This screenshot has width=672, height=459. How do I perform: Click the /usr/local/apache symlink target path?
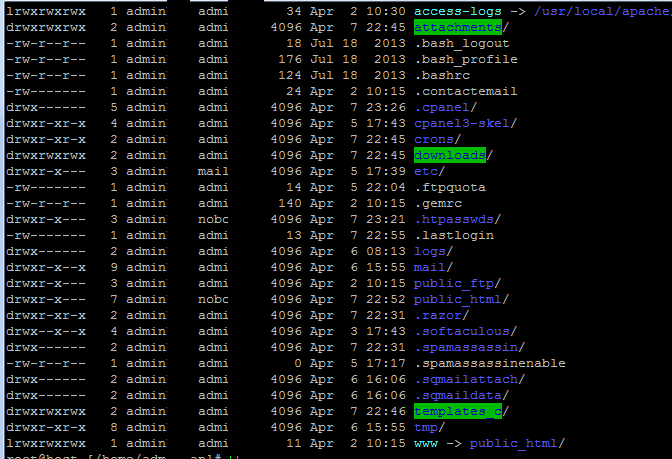pyautogui.click(x=603, y=11)
